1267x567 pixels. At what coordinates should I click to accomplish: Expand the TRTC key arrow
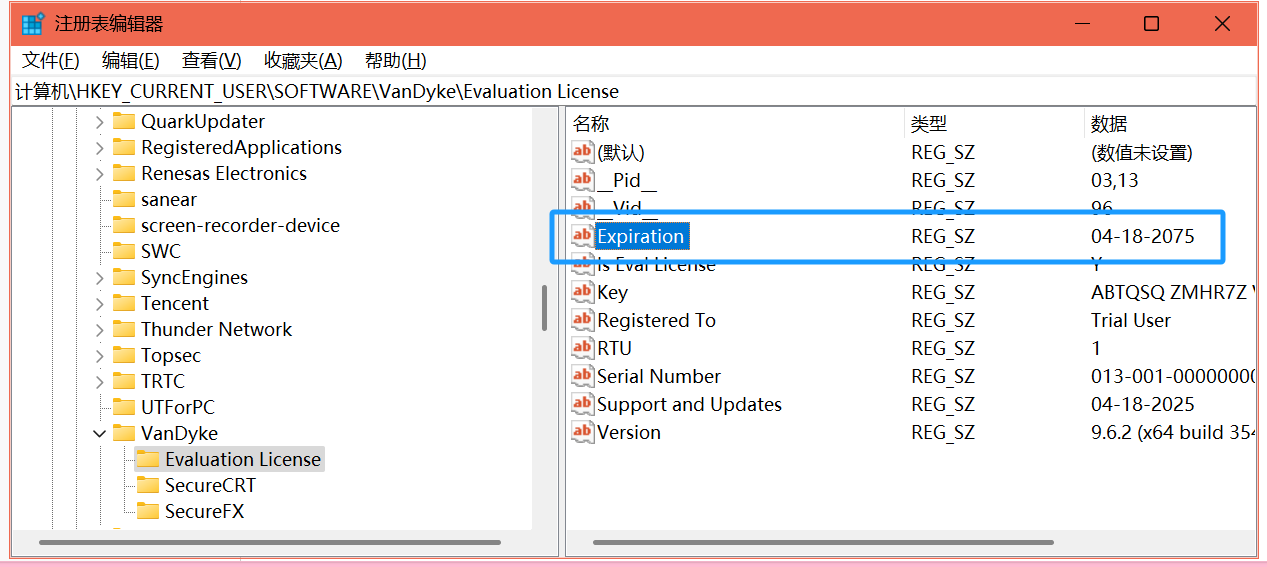coord(99,382)
